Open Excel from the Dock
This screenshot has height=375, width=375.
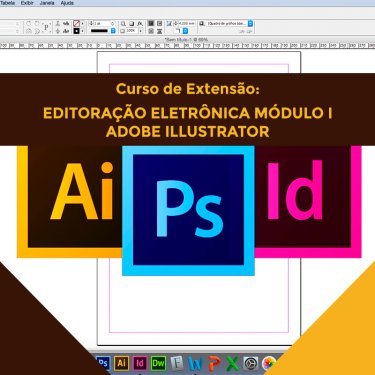coord(232,363)
